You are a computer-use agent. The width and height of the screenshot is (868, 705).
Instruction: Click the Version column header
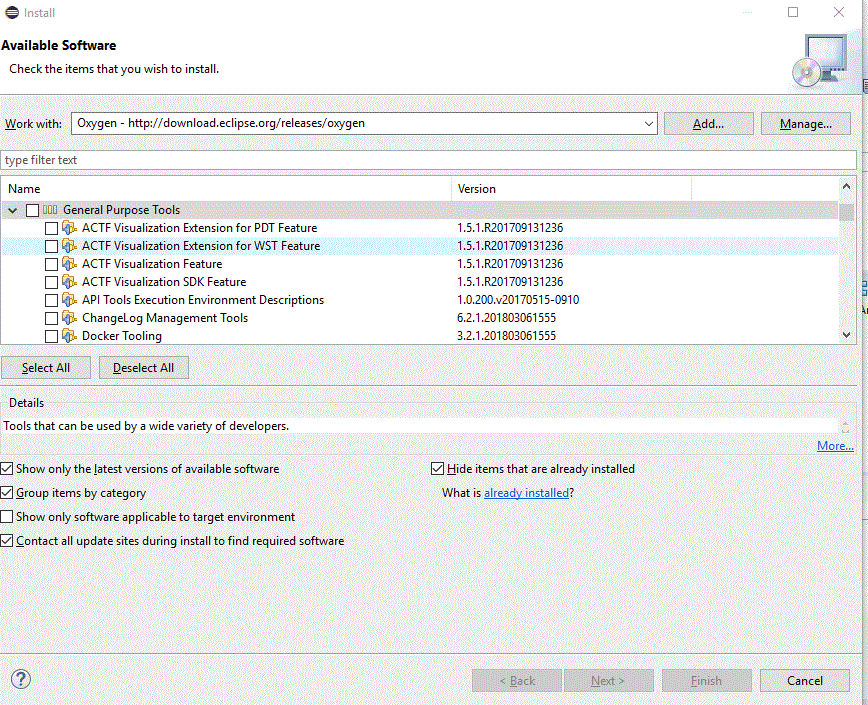571,189
